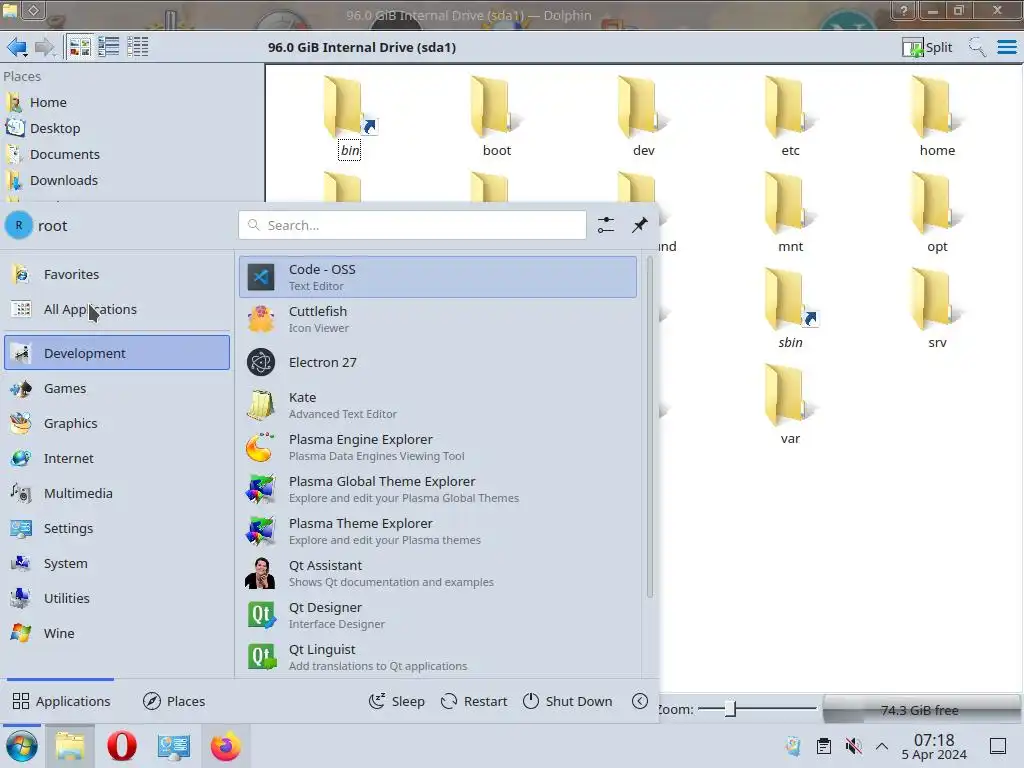
Task: Focus the launcher Search field
Action: pos(412,225)
